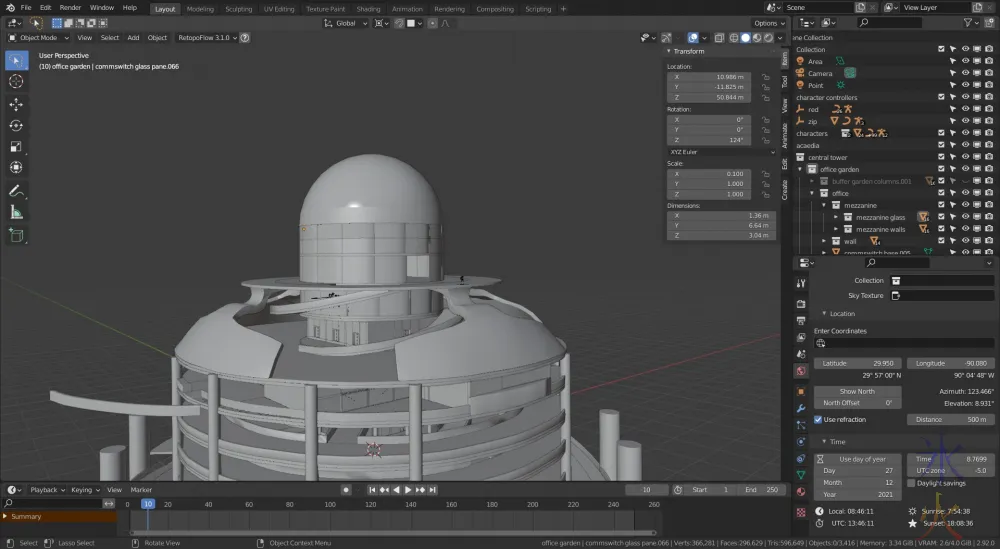Select the Annotate tool

coord(17,191)
